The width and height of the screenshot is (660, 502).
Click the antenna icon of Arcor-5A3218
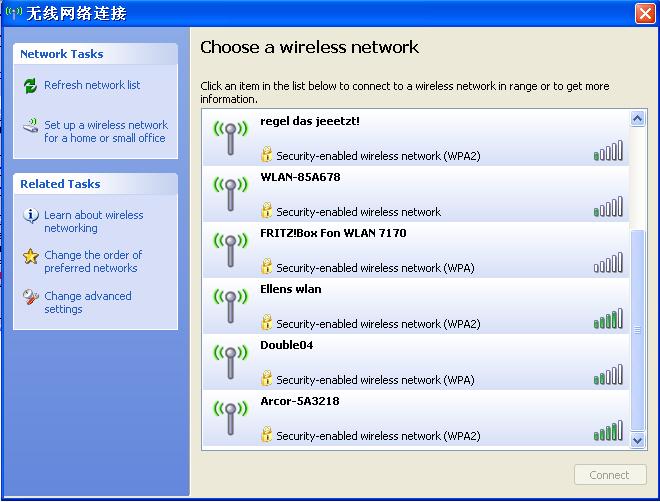(230, 418)
